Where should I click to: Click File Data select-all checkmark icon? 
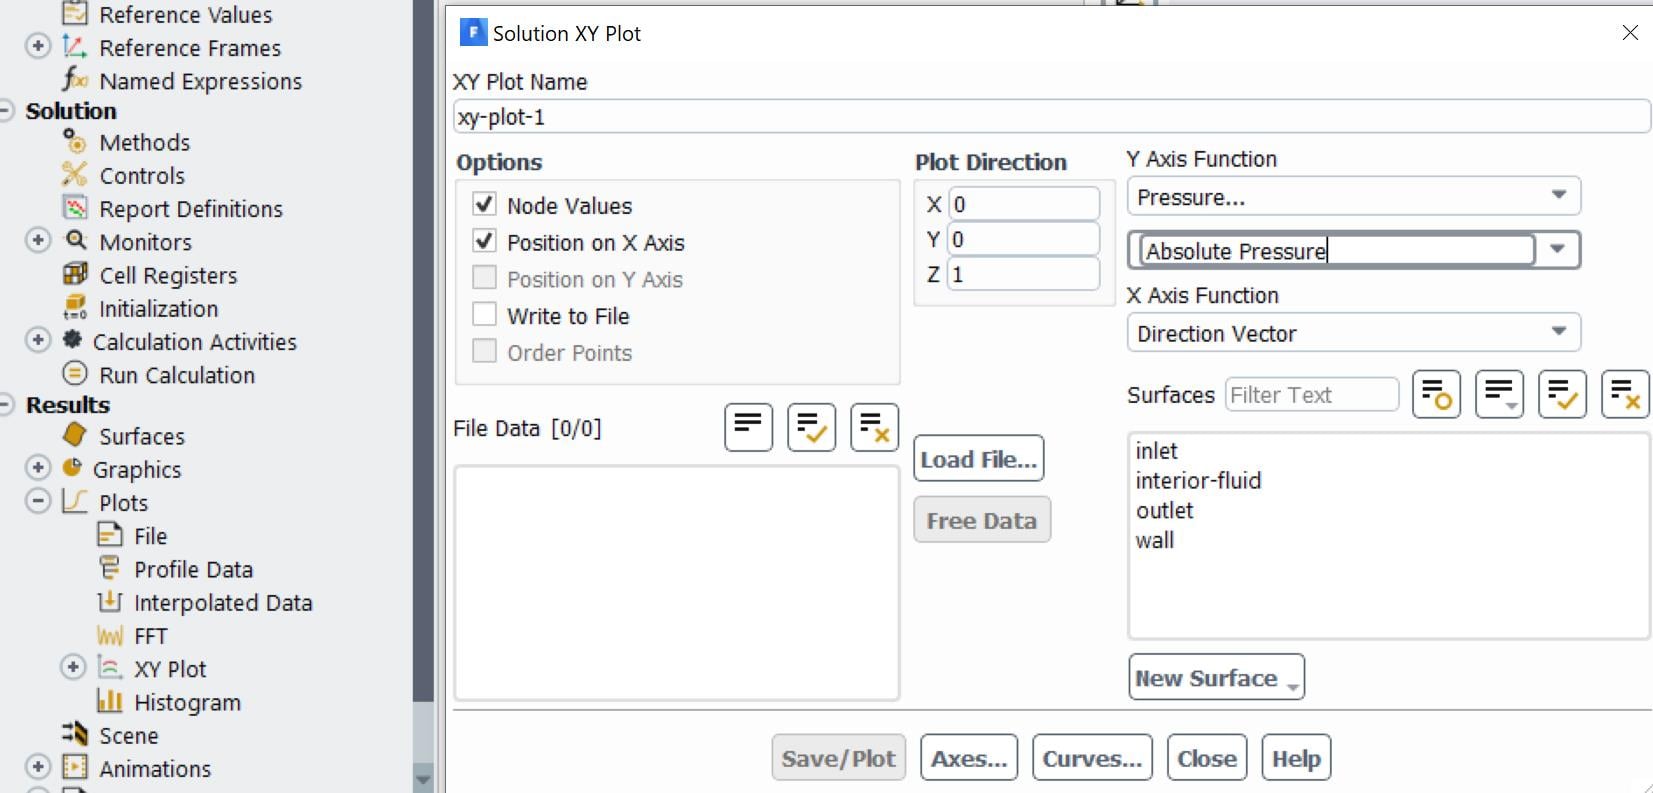click(811, 428)
